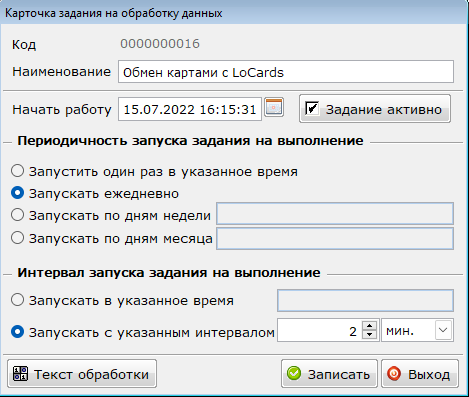Click 'Периодичность запуска задания на выполнение' heading
This screenshot has width=469, height=397.
(x=190, y=141)
